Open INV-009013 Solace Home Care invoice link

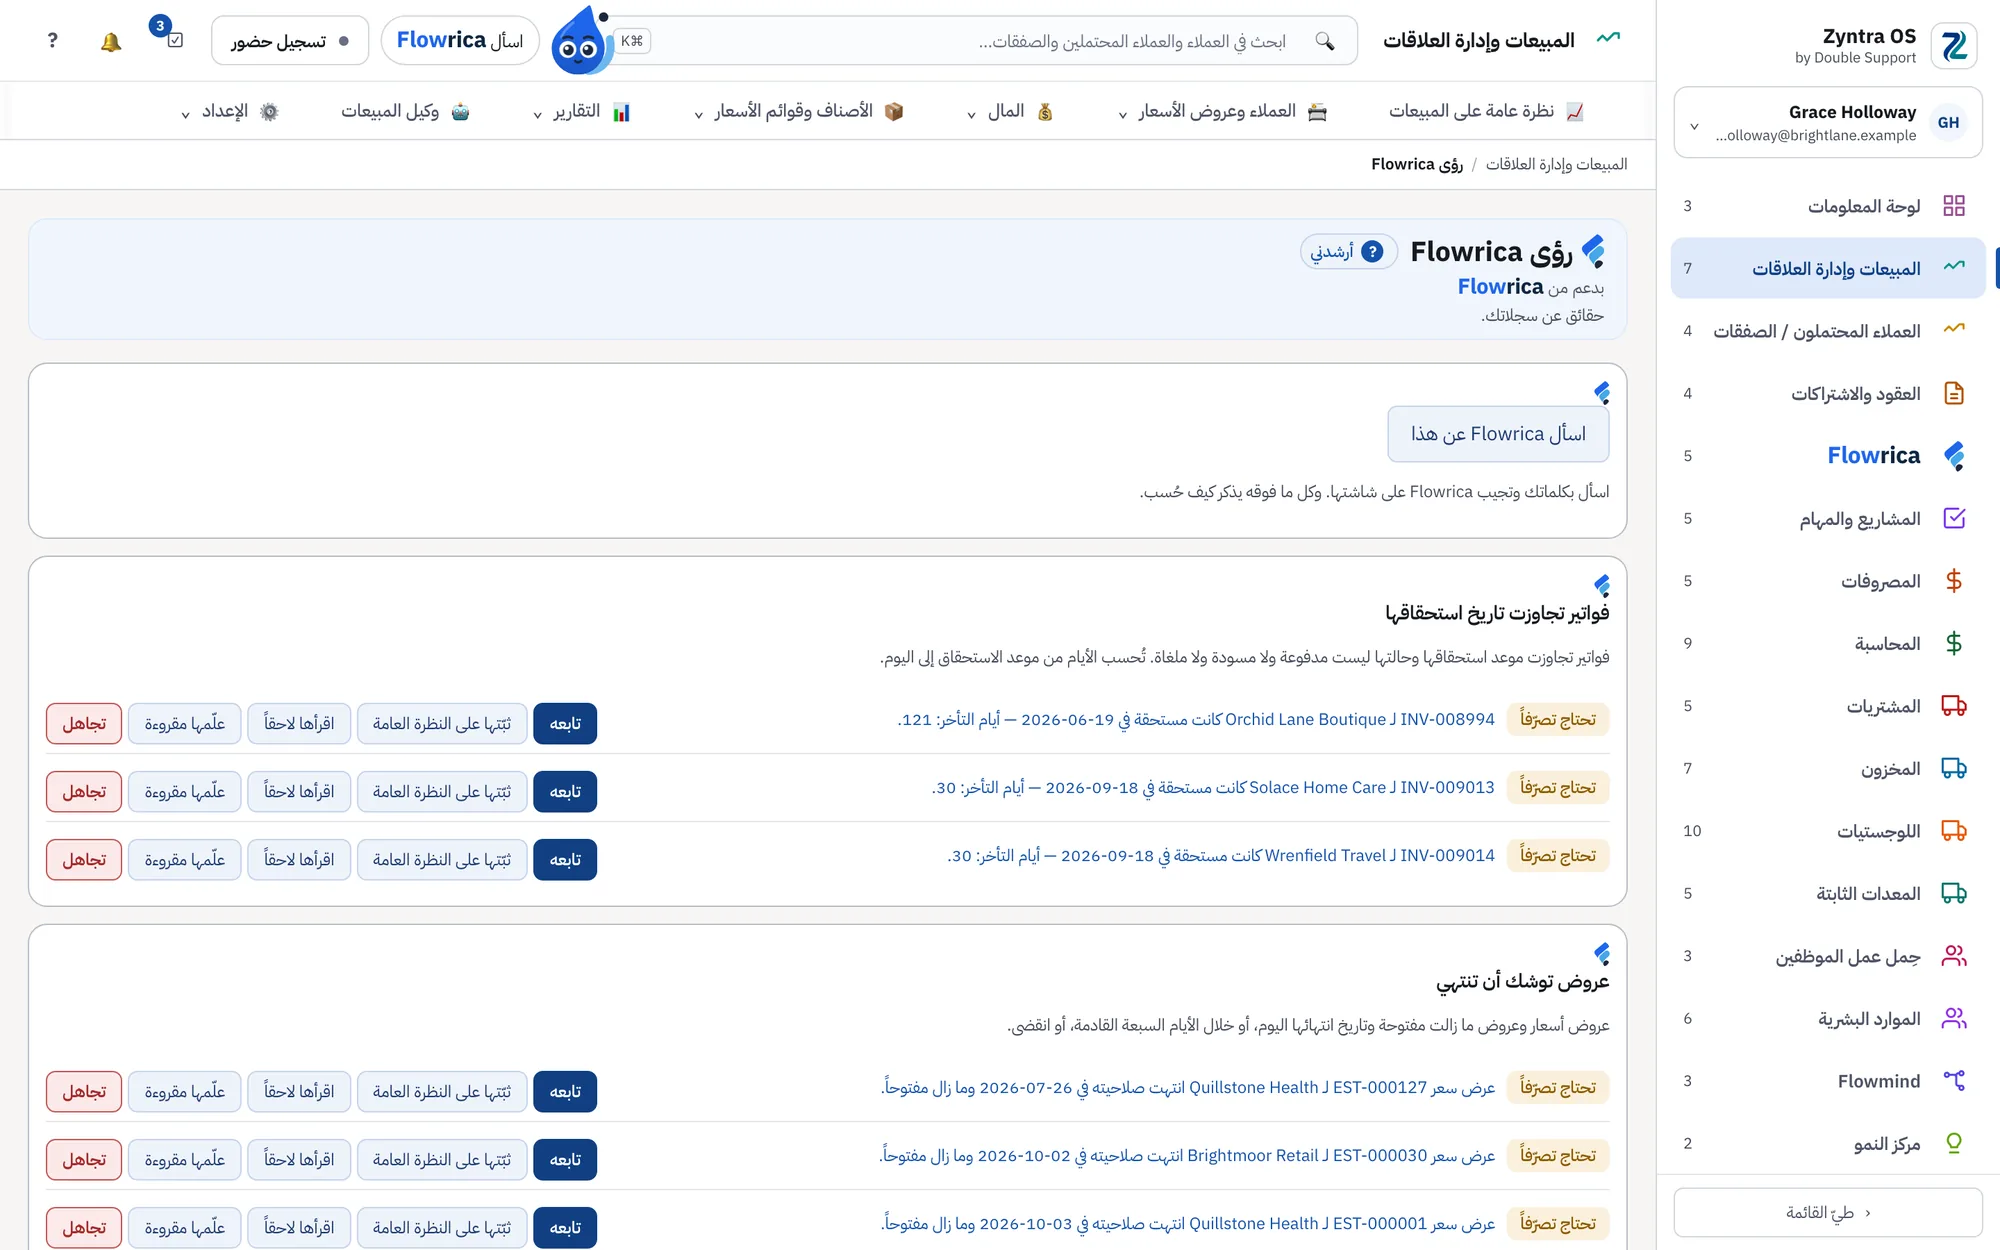coord(1213,788)
